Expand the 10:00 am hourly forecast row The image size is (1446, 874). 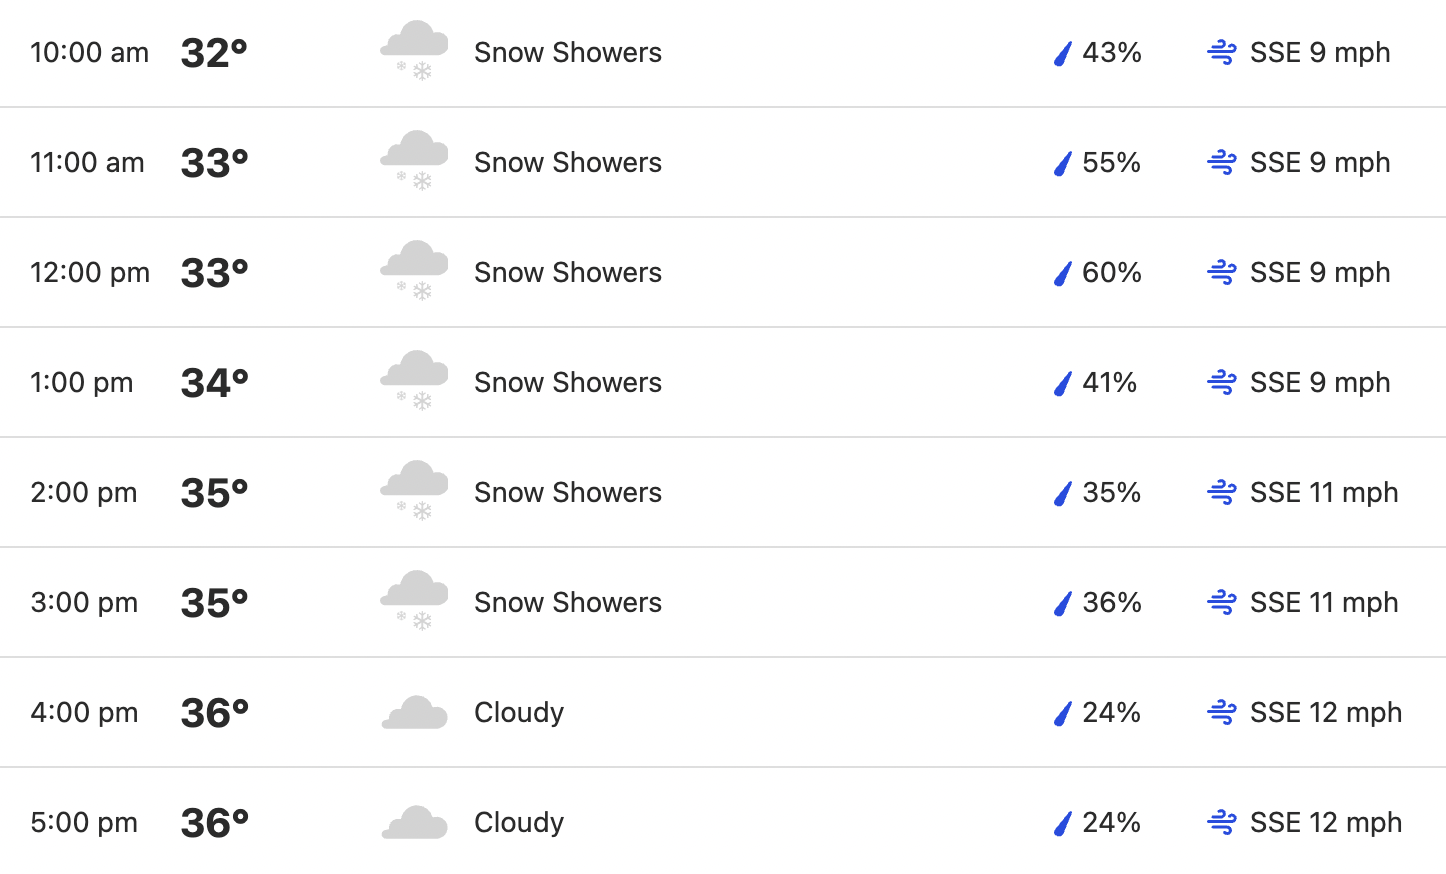(723, 52)
